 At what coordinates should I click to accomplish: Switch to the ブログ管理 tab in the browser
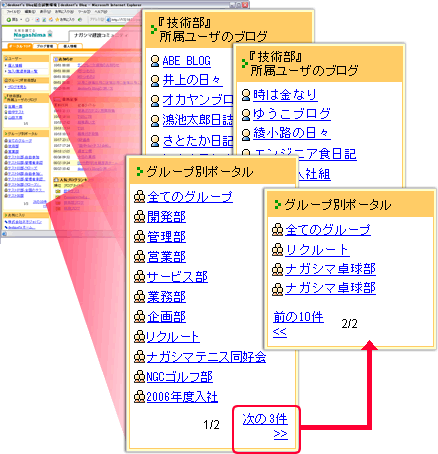point(45,46)
